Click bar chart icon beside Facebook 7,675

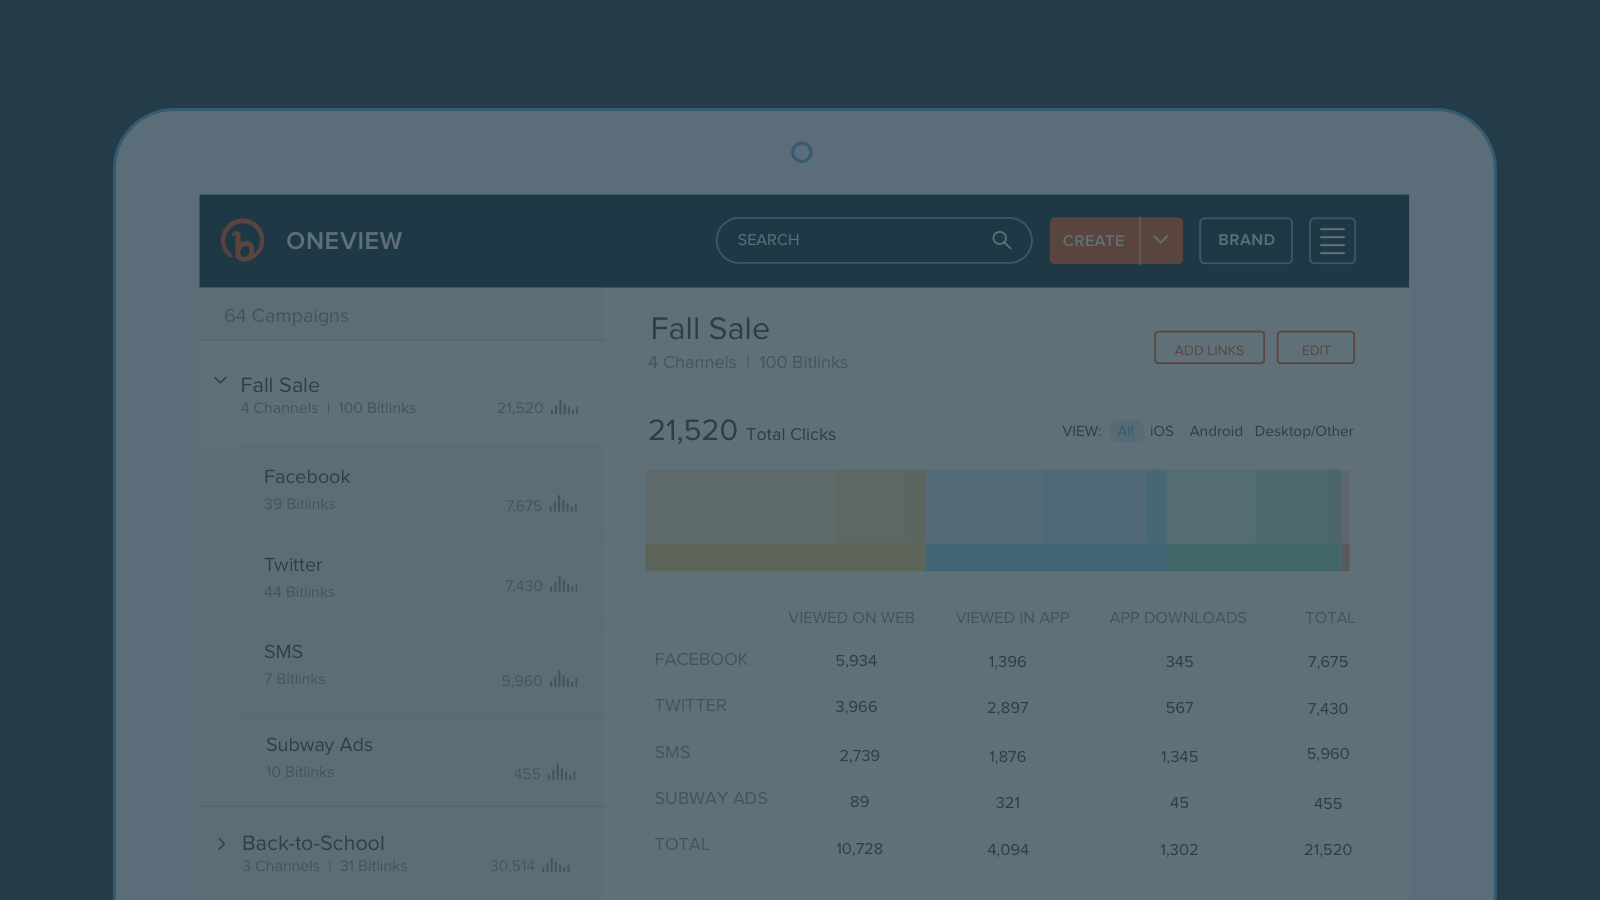(563, 505)
